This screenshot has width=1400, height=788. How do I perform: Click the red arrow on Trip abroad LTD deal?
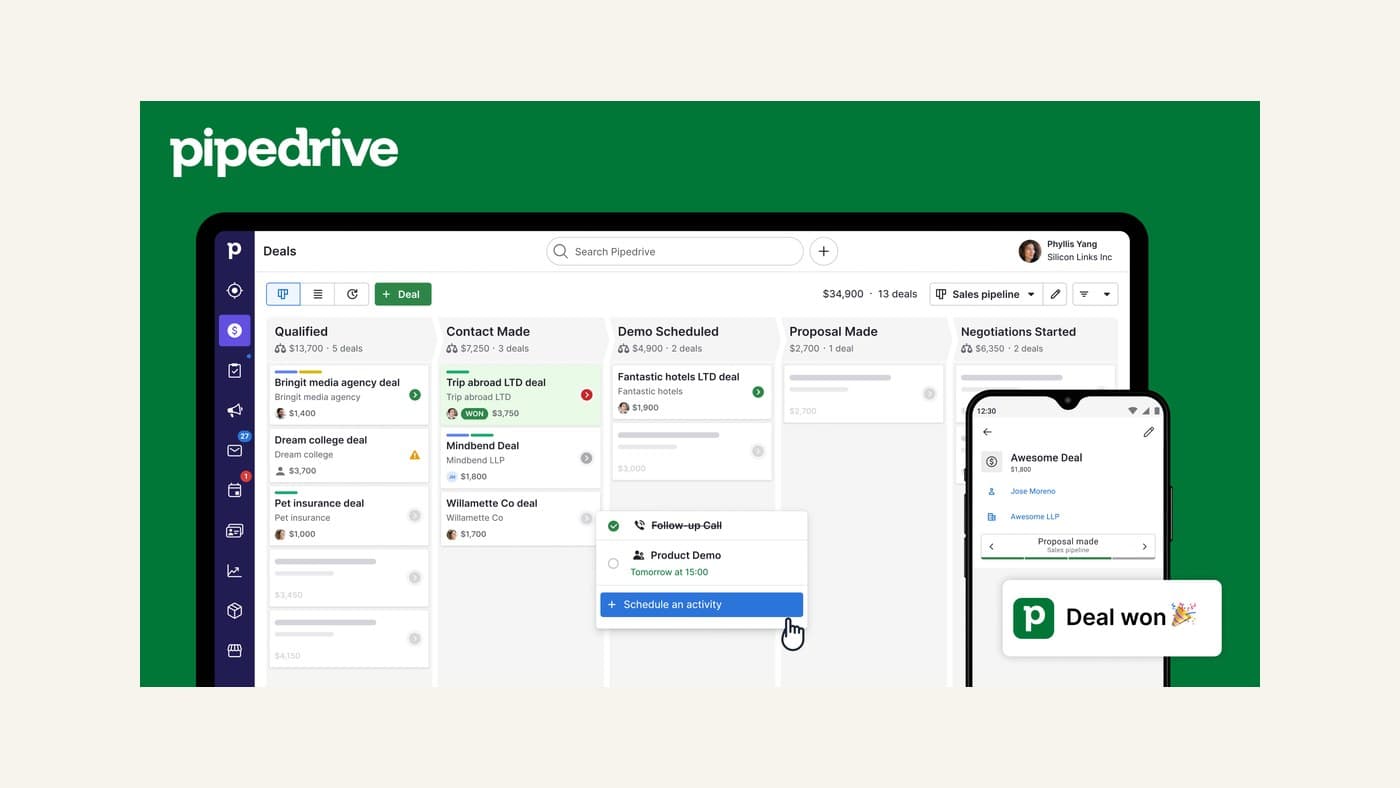point(587,395)
